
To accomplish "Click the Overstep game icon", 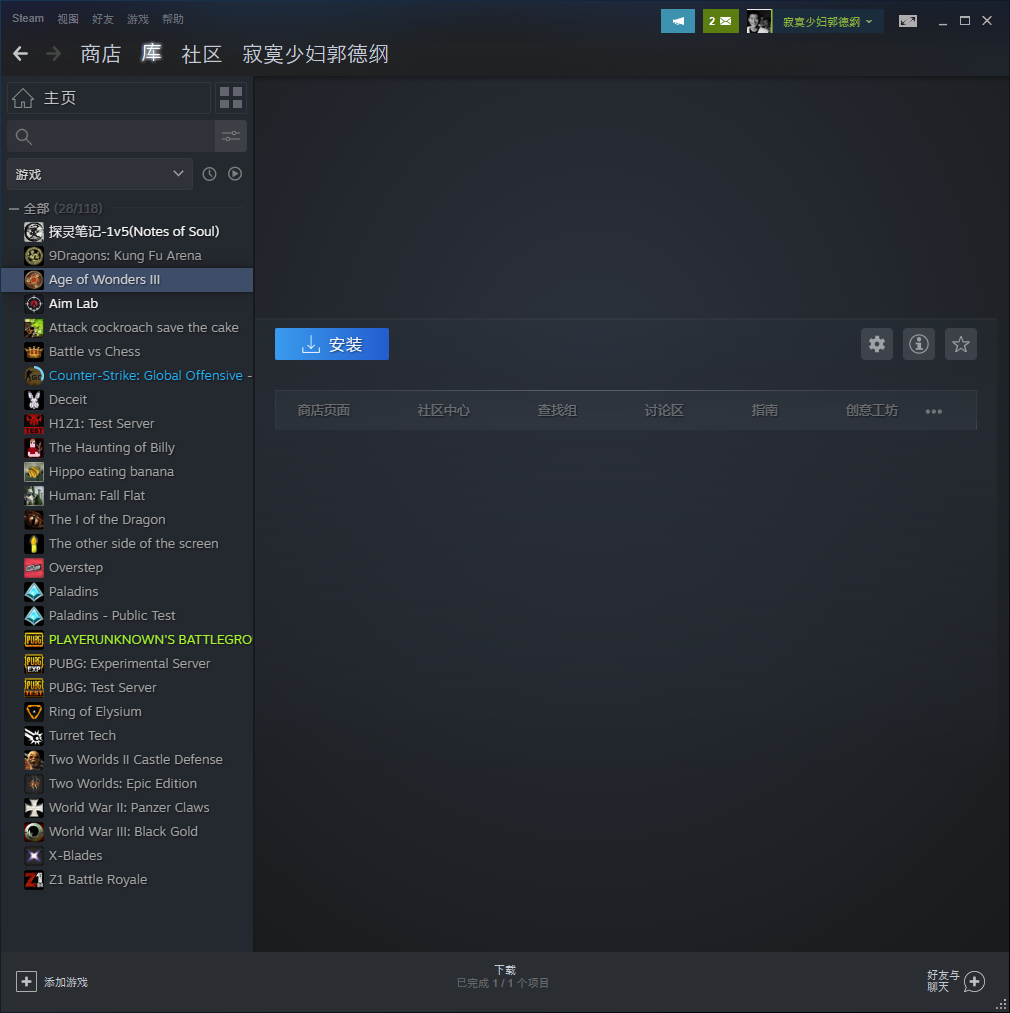I will click(34, 568).
